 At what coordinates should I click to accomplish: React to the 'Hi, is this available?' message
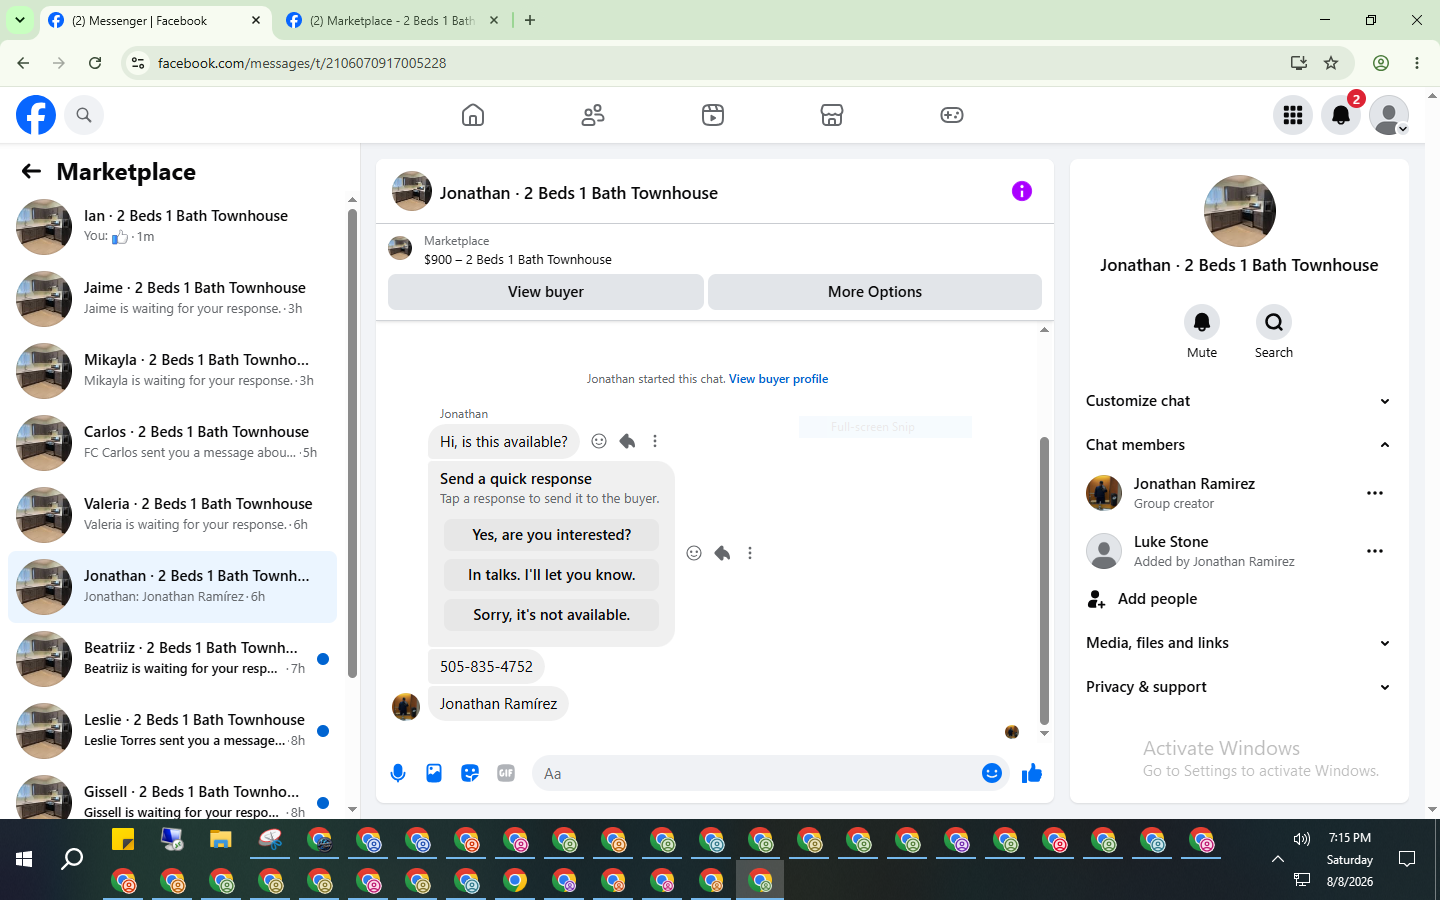coord(599,441)
